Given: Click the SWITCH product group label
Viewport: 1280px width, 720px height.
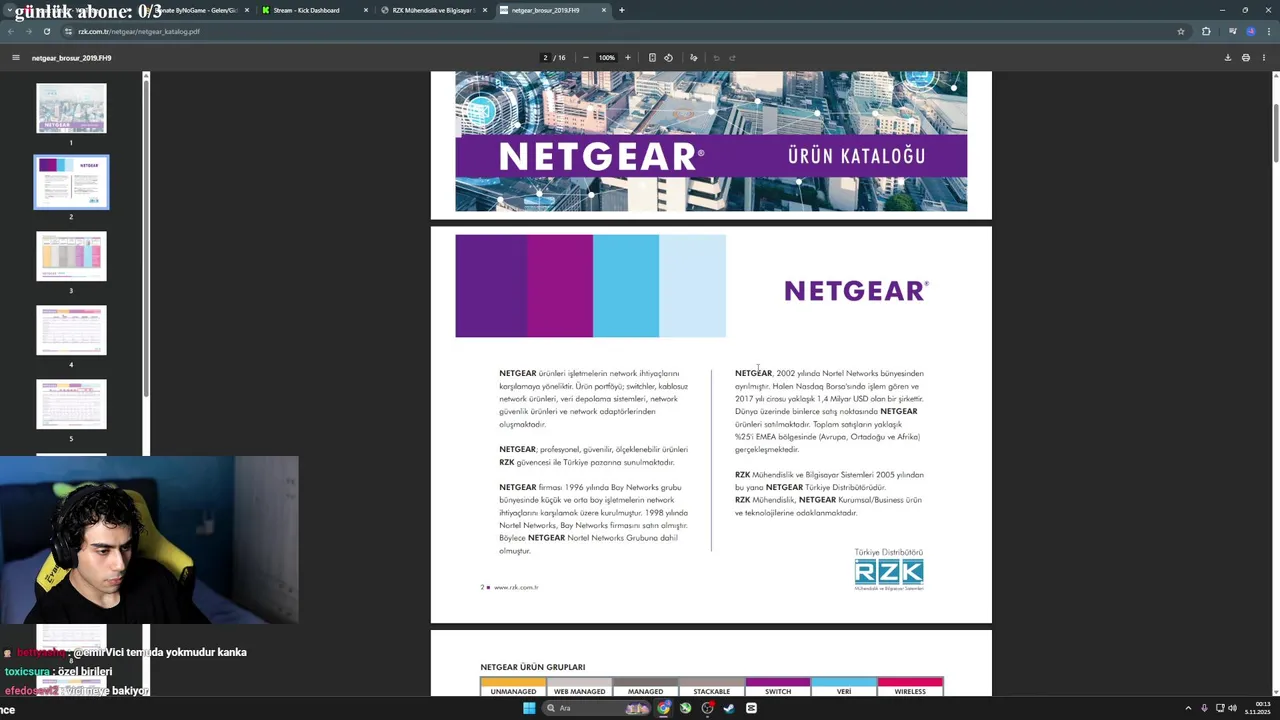Looking at the screenshot, I should [778, 691].
